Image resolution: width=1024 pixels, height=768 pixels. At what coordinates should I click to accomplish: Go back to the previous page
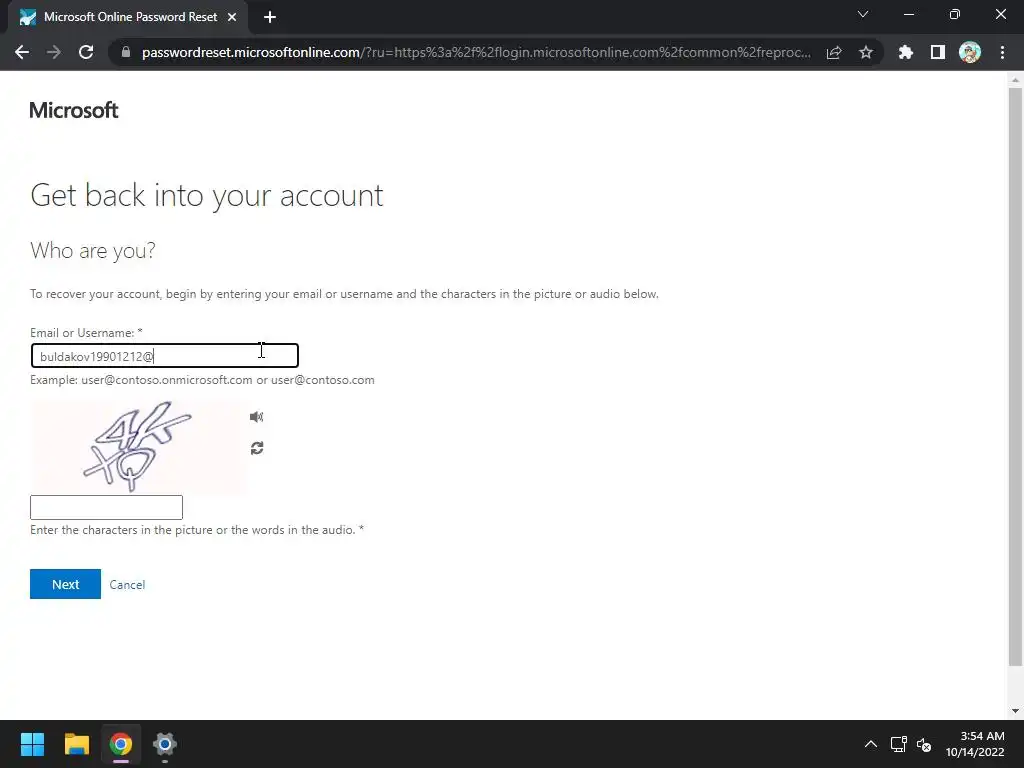[22, 52]
